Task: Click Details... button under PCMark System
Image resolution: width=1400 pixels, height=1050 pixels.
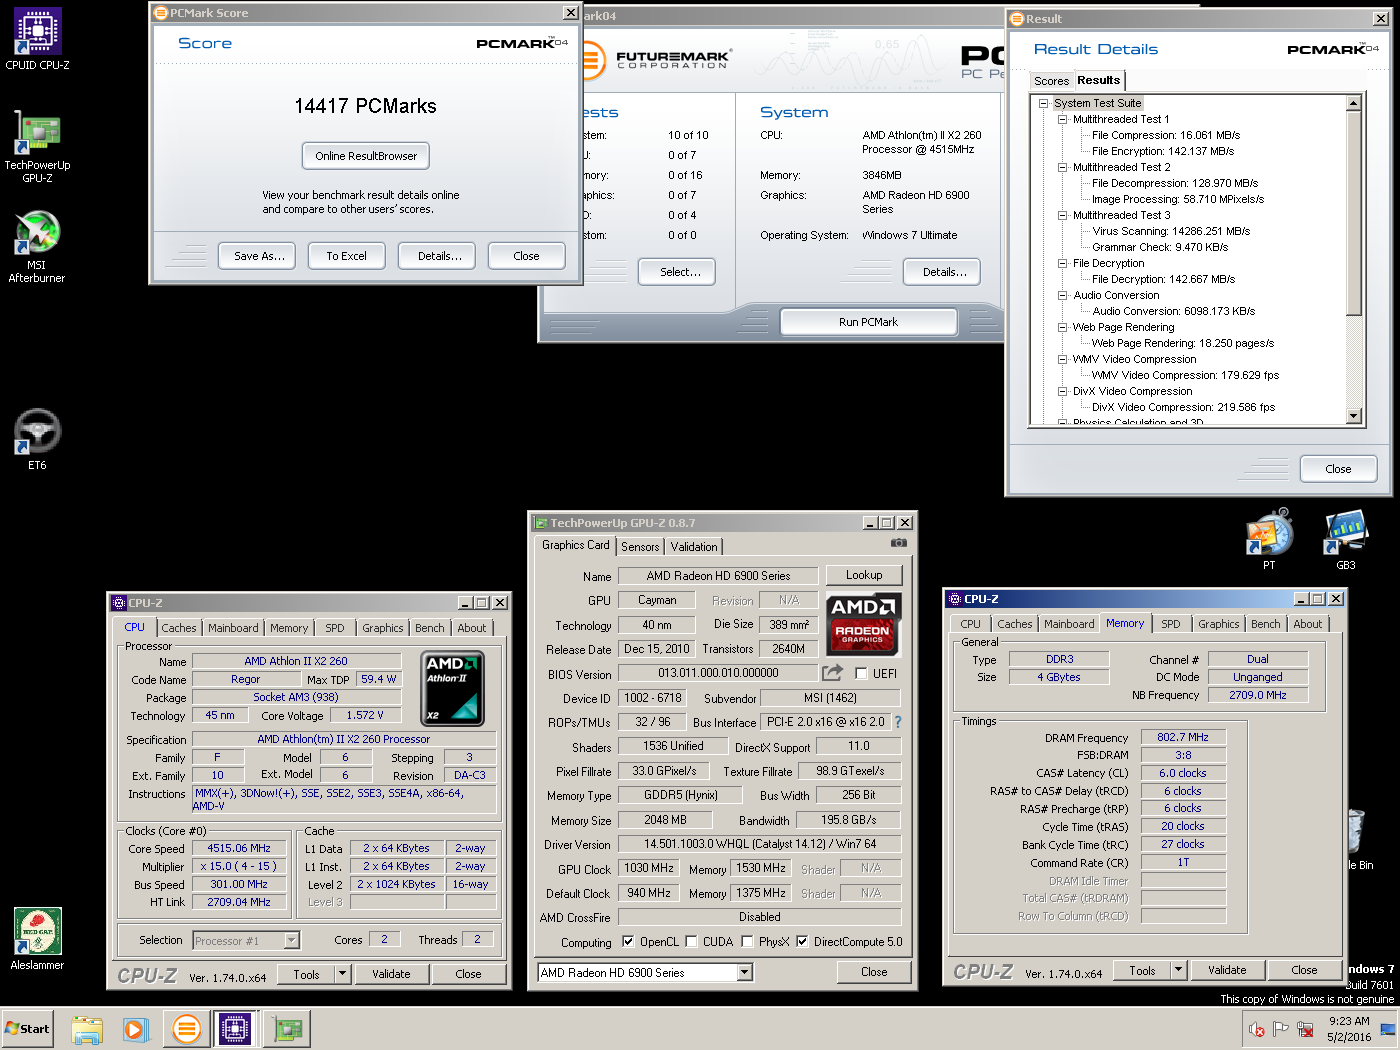Action: (x=944, y=272)
